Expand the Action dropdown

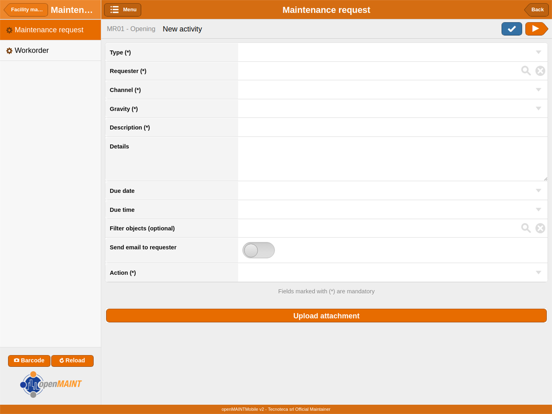[x=538, y=272]
